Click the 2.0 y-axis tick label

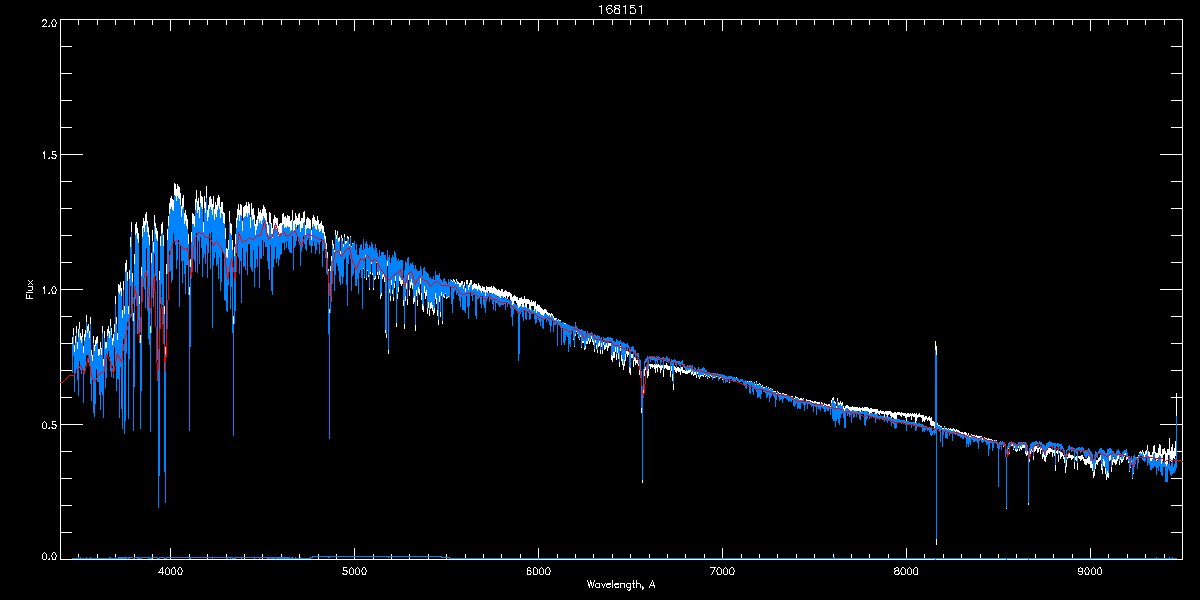coord(48,21)
